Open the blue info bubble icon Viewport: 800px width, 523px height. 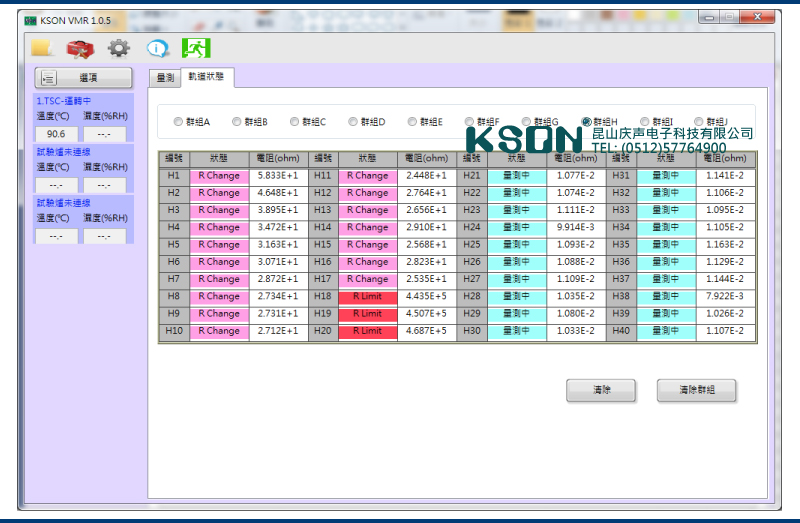click(158, 48)
